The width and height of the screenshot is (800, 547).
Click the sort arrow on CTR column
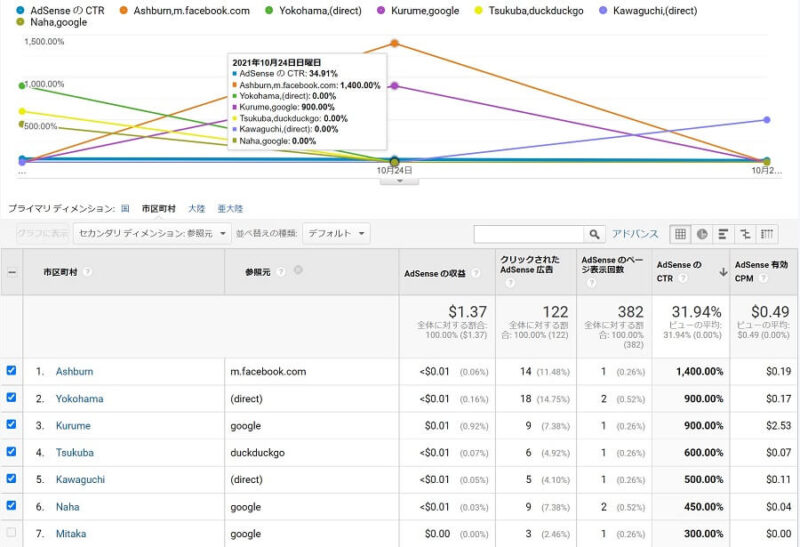pos(723,272)
